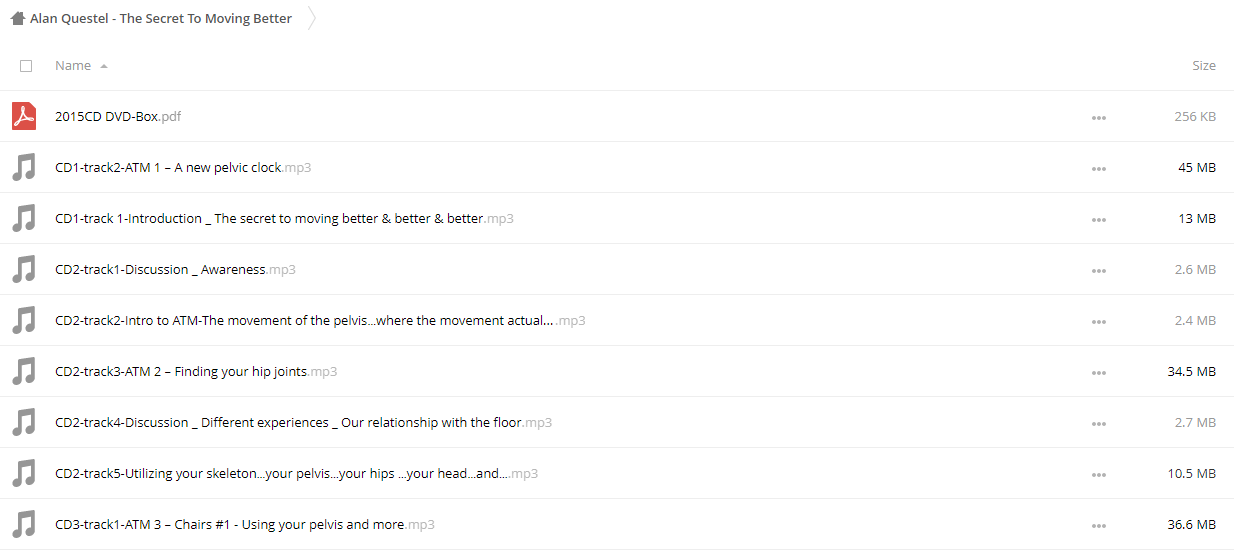Open three-dot menu for CD1-track 1-Introduction
Screen dimensions: 1234x554
[1099, 220]
